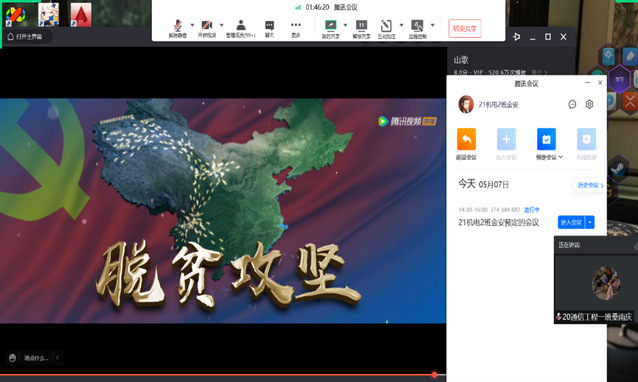Open the Schedule Meeting calendar icon
The image size is (638, 382).
(x=546, y=140)
